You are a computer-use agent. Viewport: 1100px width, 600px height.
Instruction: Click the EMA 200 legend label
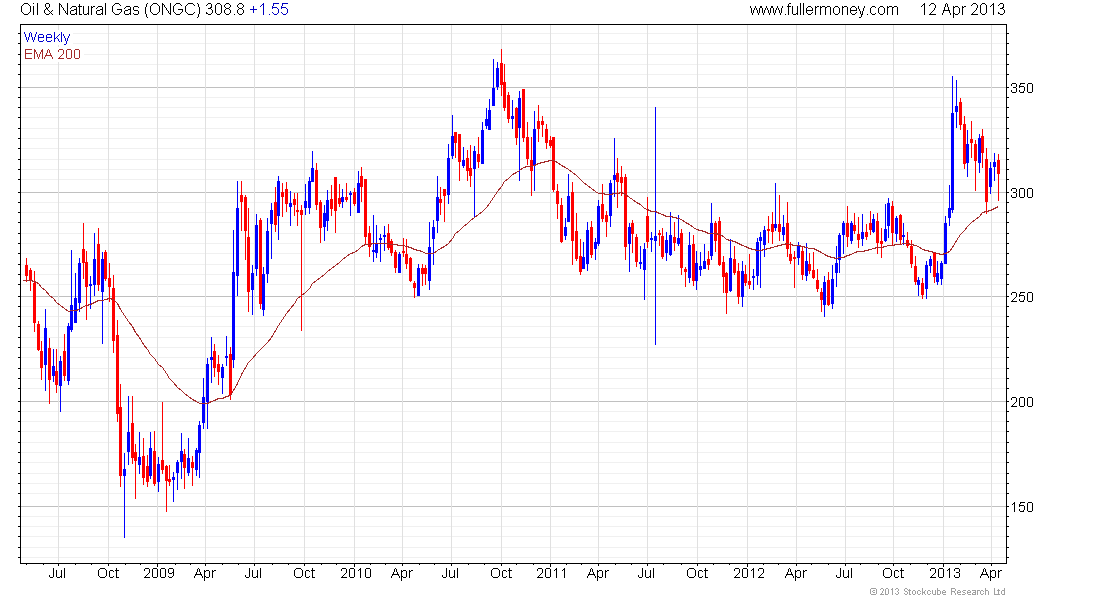pos(52,53)
